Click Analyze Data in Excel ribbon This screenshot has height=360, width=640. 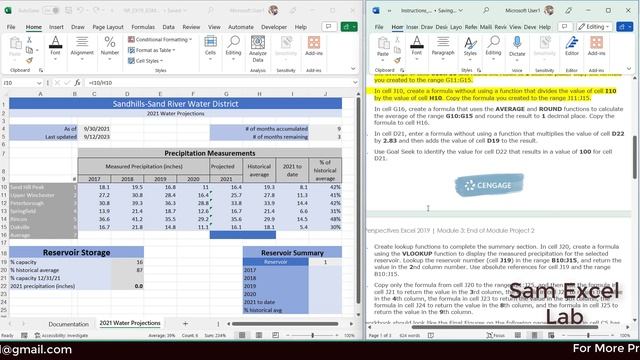click(x=258, y=49)
